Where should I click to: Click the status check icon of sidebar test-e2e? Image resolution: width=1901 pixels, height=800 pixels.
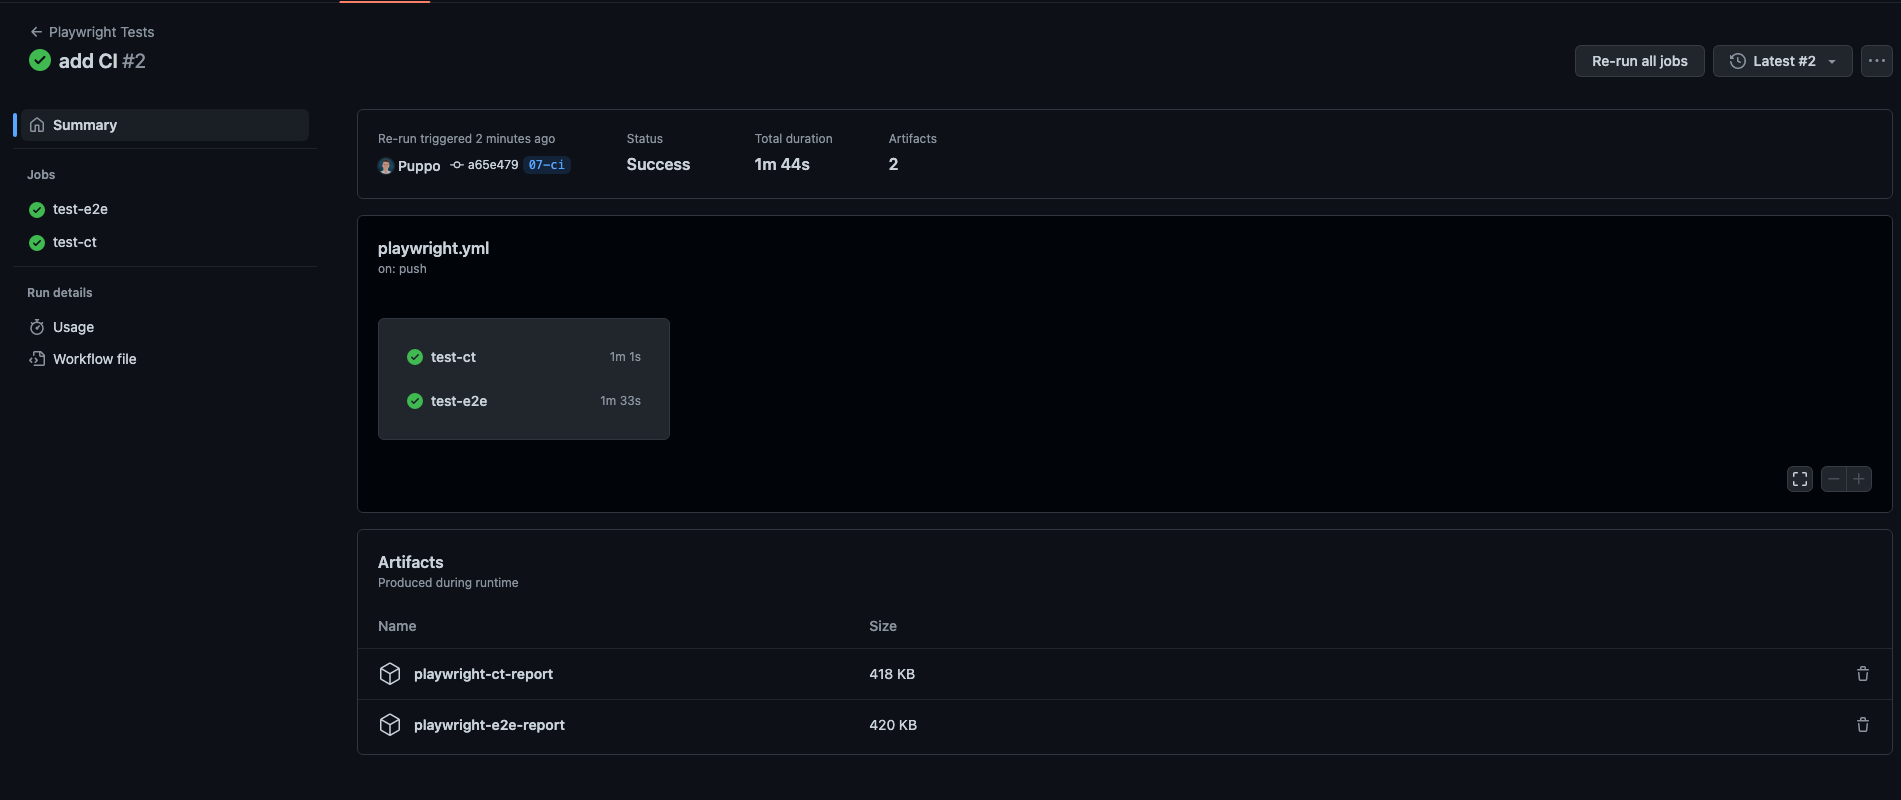(x=37, y=210)
